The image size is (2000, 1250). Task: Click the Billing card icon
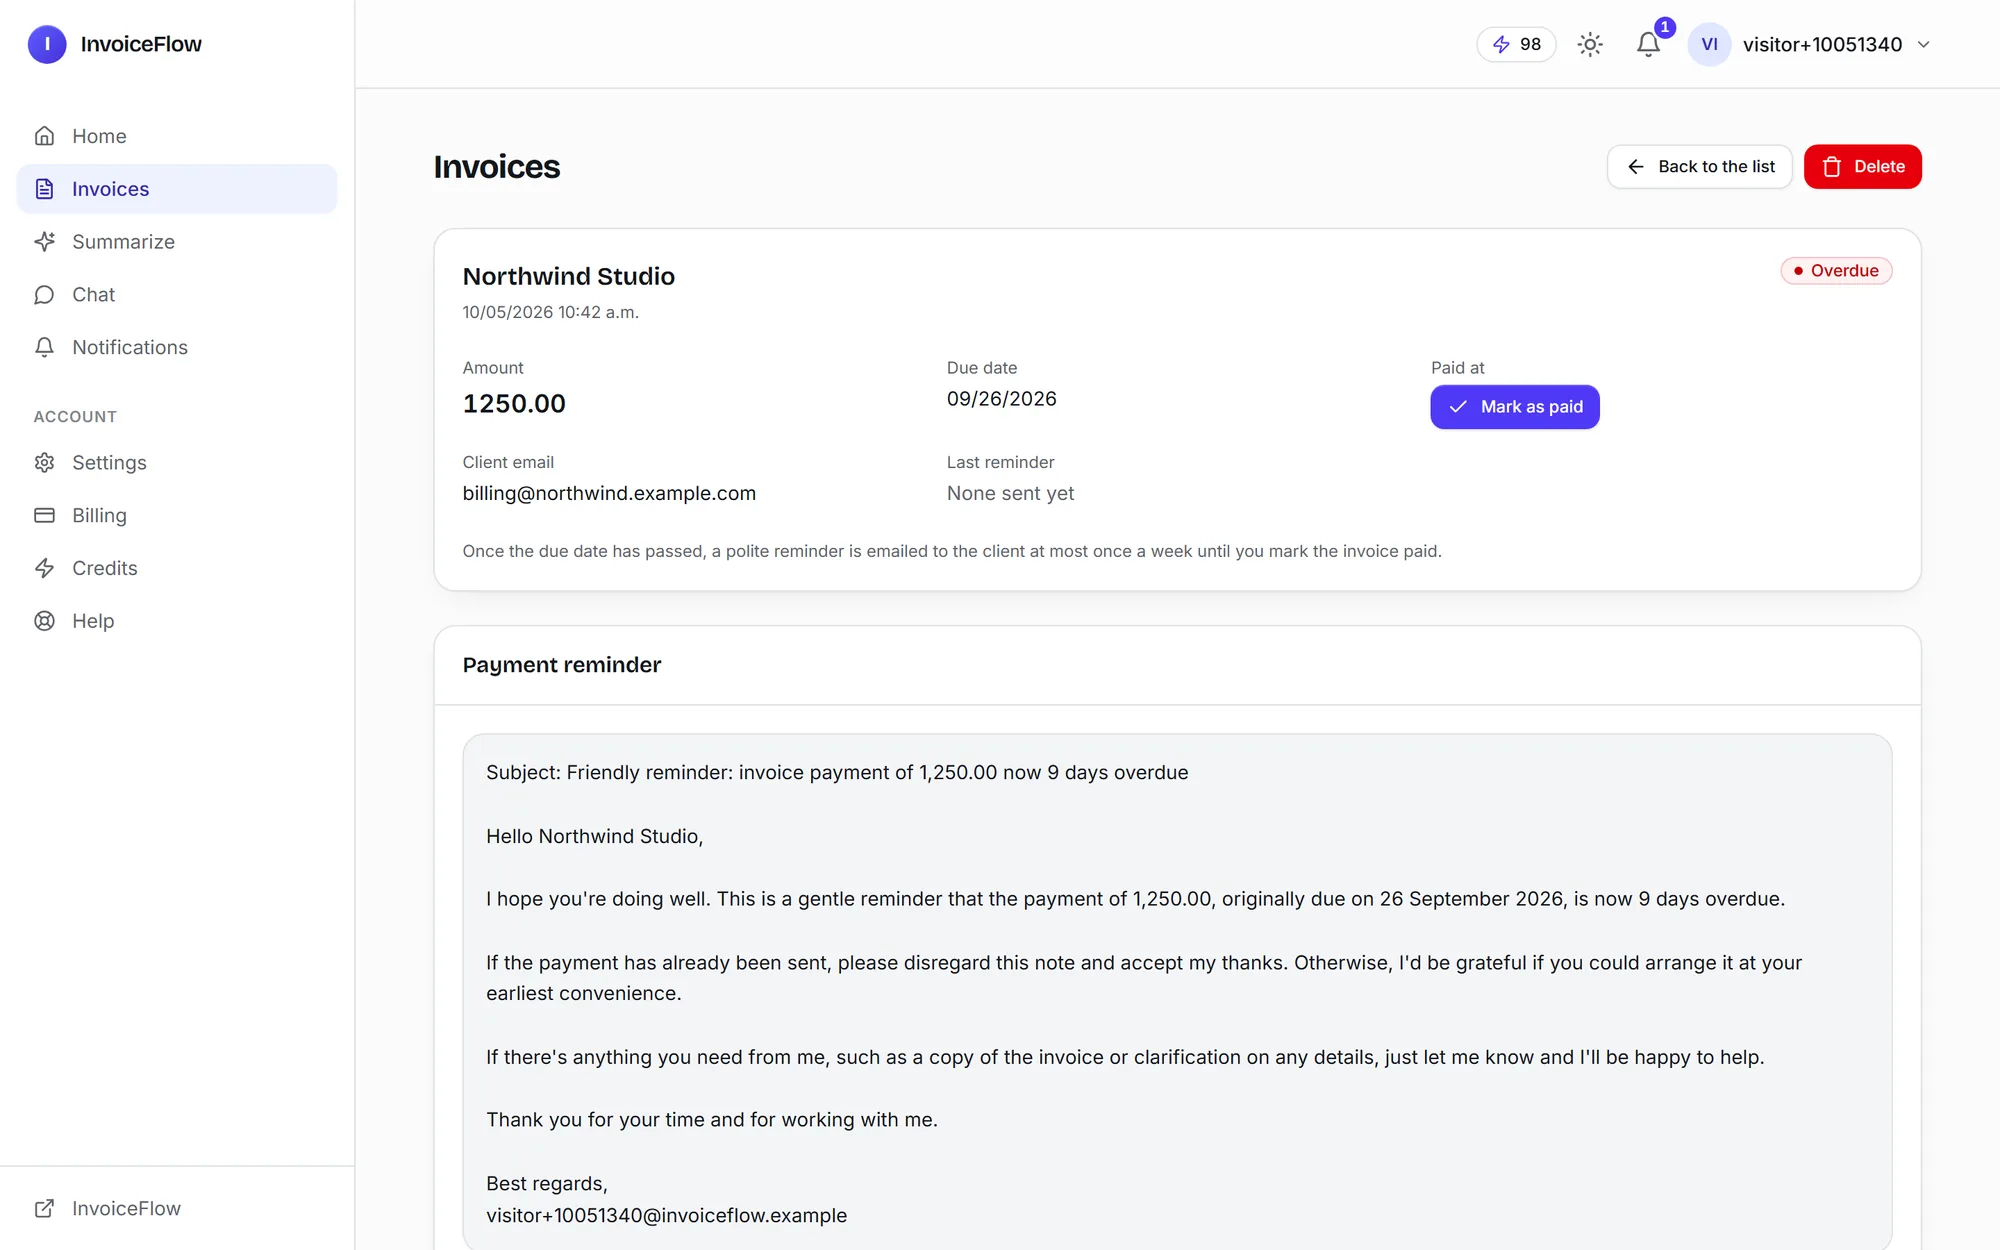pyautogui.click(x=44, y=515)
